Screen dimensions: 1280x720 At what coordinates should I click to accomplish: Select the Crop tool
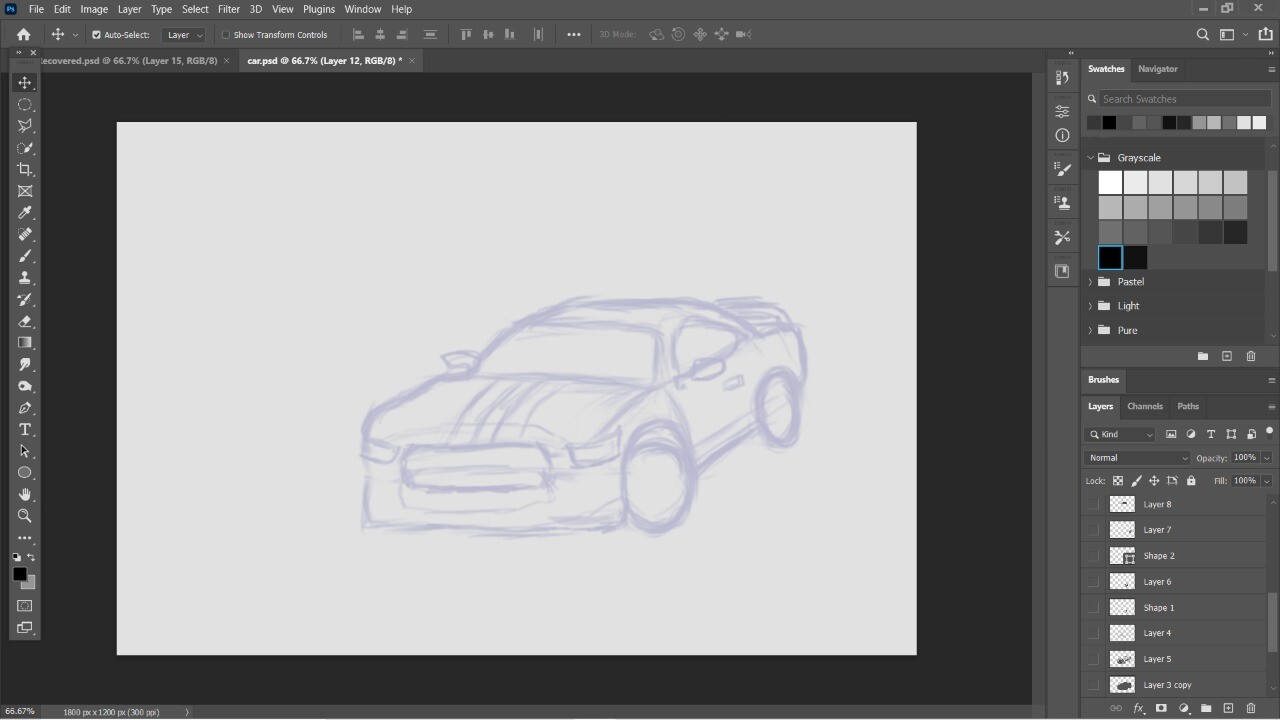pos(25,169)
